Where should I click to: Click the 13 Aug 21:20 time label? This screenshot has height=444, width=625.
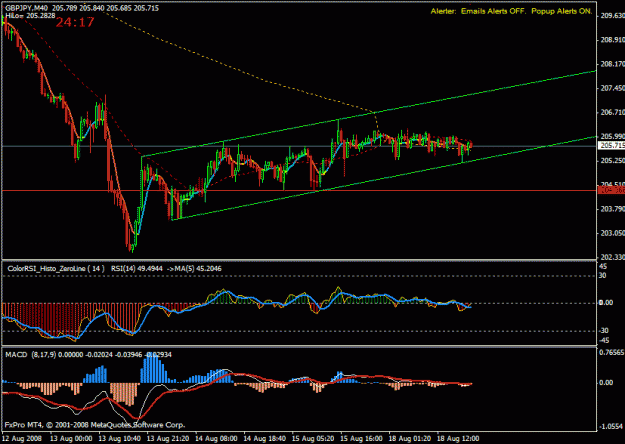[168, 438]
